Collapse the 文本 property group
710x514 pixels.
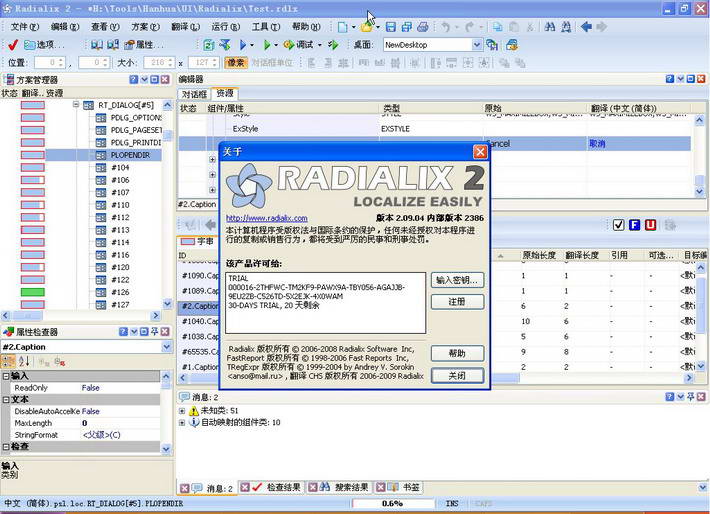6,399
